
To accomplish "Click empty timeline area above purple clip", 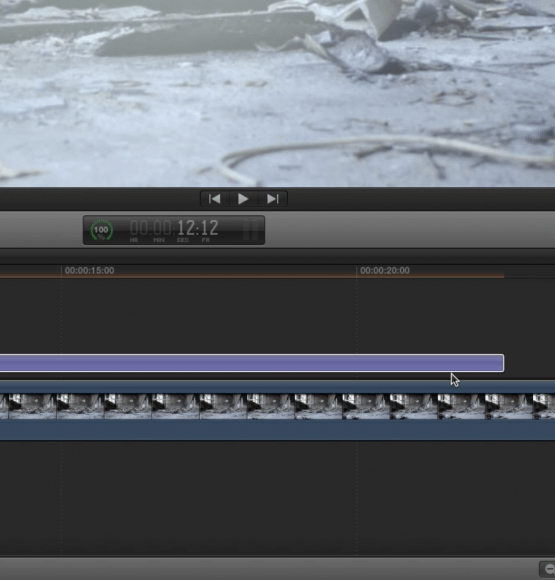I will [x=278, y=316].
